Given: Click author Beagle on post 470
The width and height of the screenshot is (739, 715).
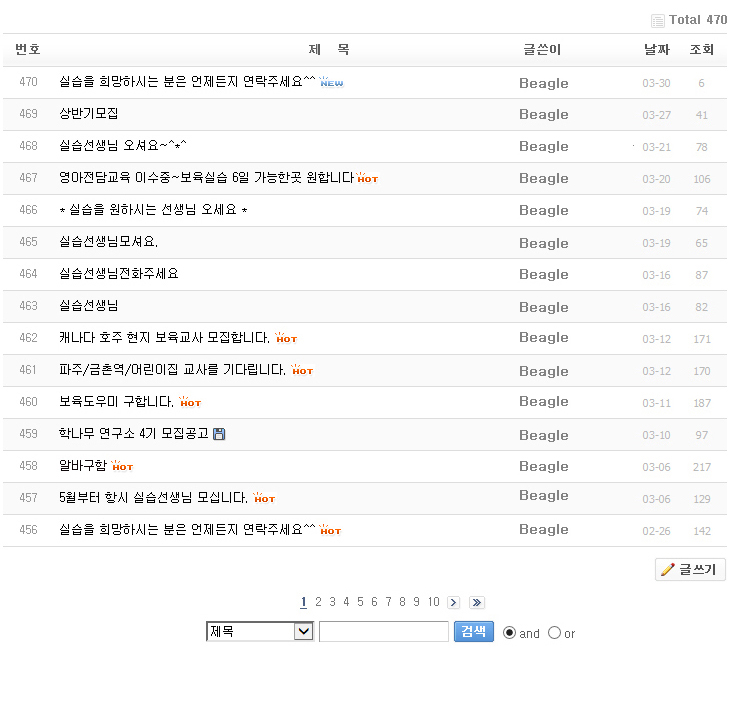Looking at the screenshot, I should coord(544,83).
